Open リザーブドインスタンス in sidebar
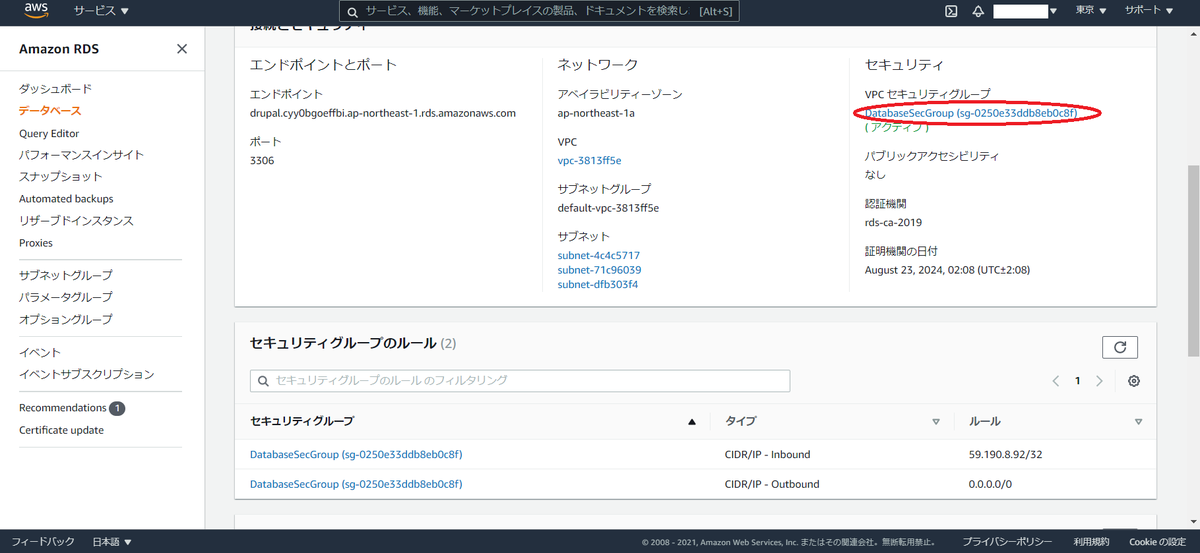 (x=76, y=220)
